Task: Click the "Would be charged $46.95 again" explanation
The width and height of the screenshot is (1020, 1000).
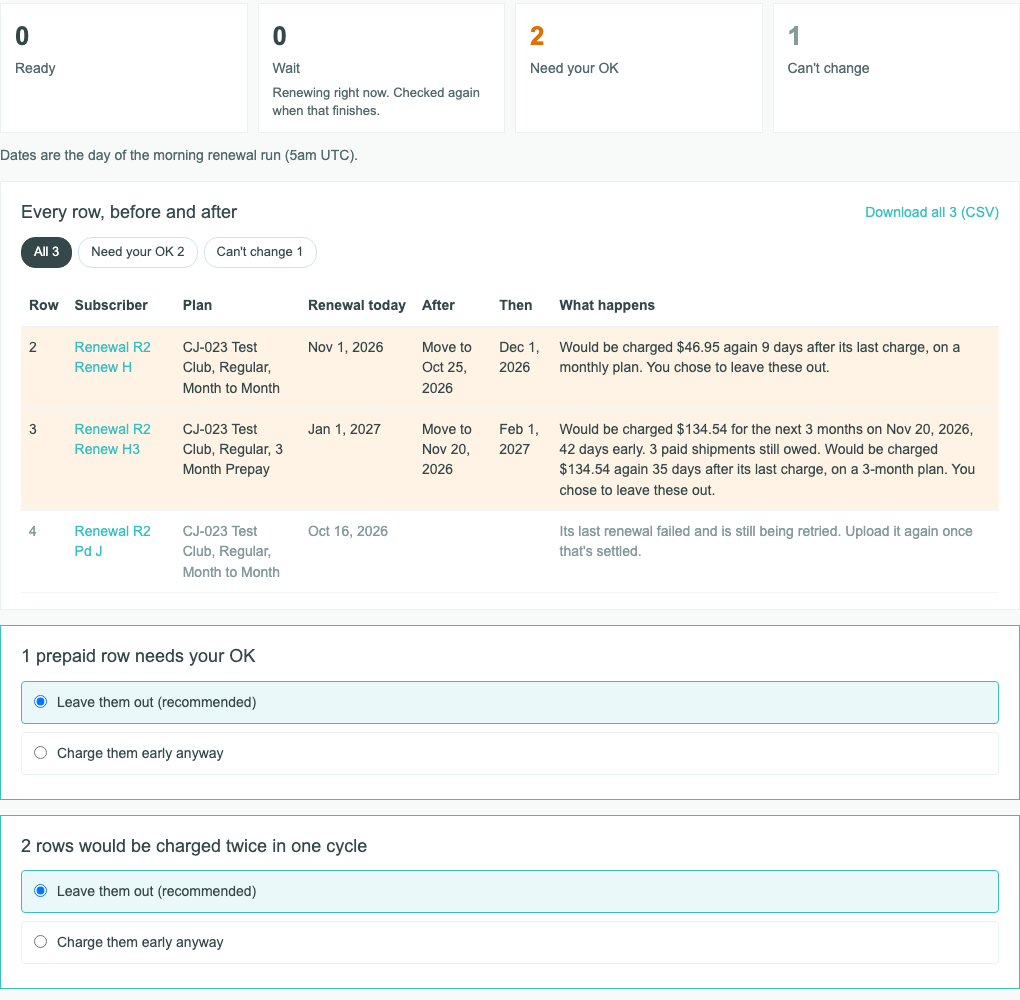Action: [760, 357]
